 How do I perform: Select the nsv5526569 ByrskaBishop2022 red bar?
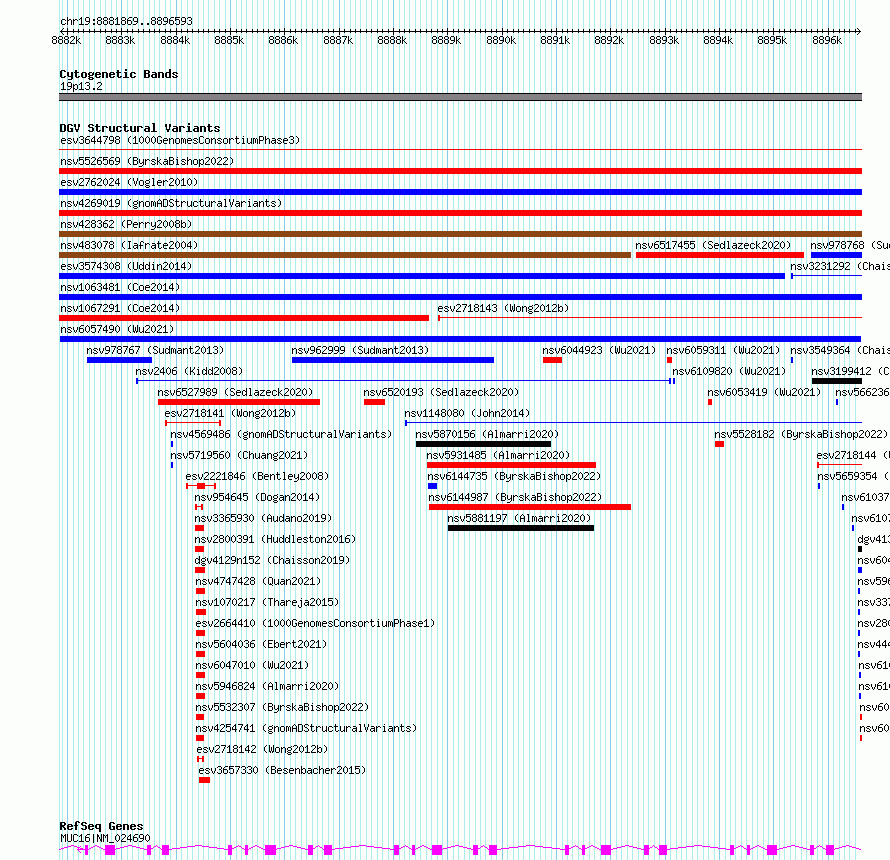tap(460, 171)
